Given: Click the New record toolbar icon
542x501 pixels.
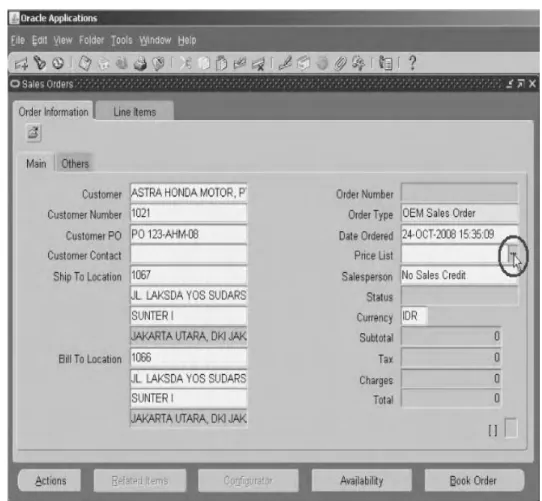Looking at the screenshot, I should [21, 64].
